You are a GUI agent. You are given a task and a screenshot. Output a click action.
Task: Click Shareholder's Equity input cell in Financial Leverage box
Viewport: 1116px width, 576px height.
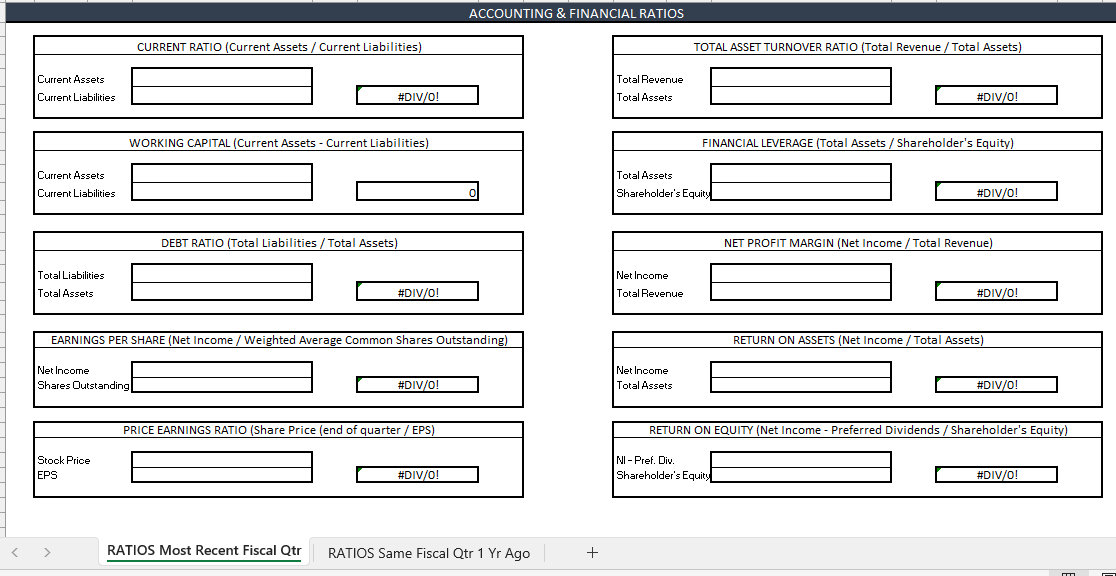[x=801, y=192]
